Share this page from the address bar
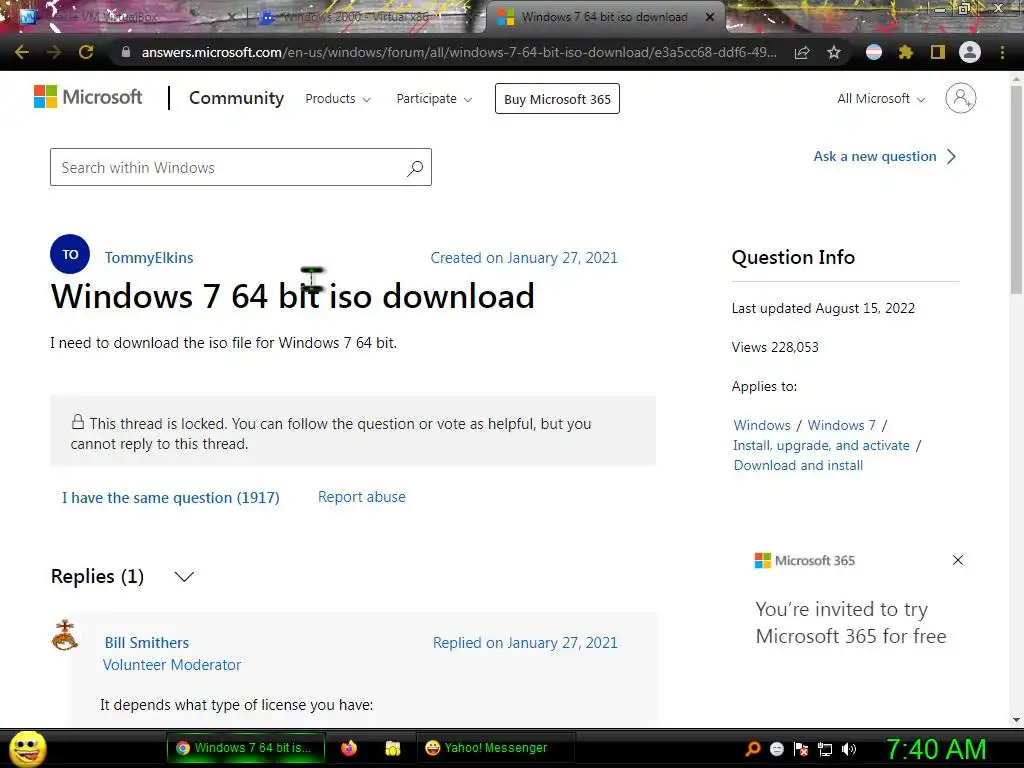This screenshot has width=1024, height=768. click(802, 52)
